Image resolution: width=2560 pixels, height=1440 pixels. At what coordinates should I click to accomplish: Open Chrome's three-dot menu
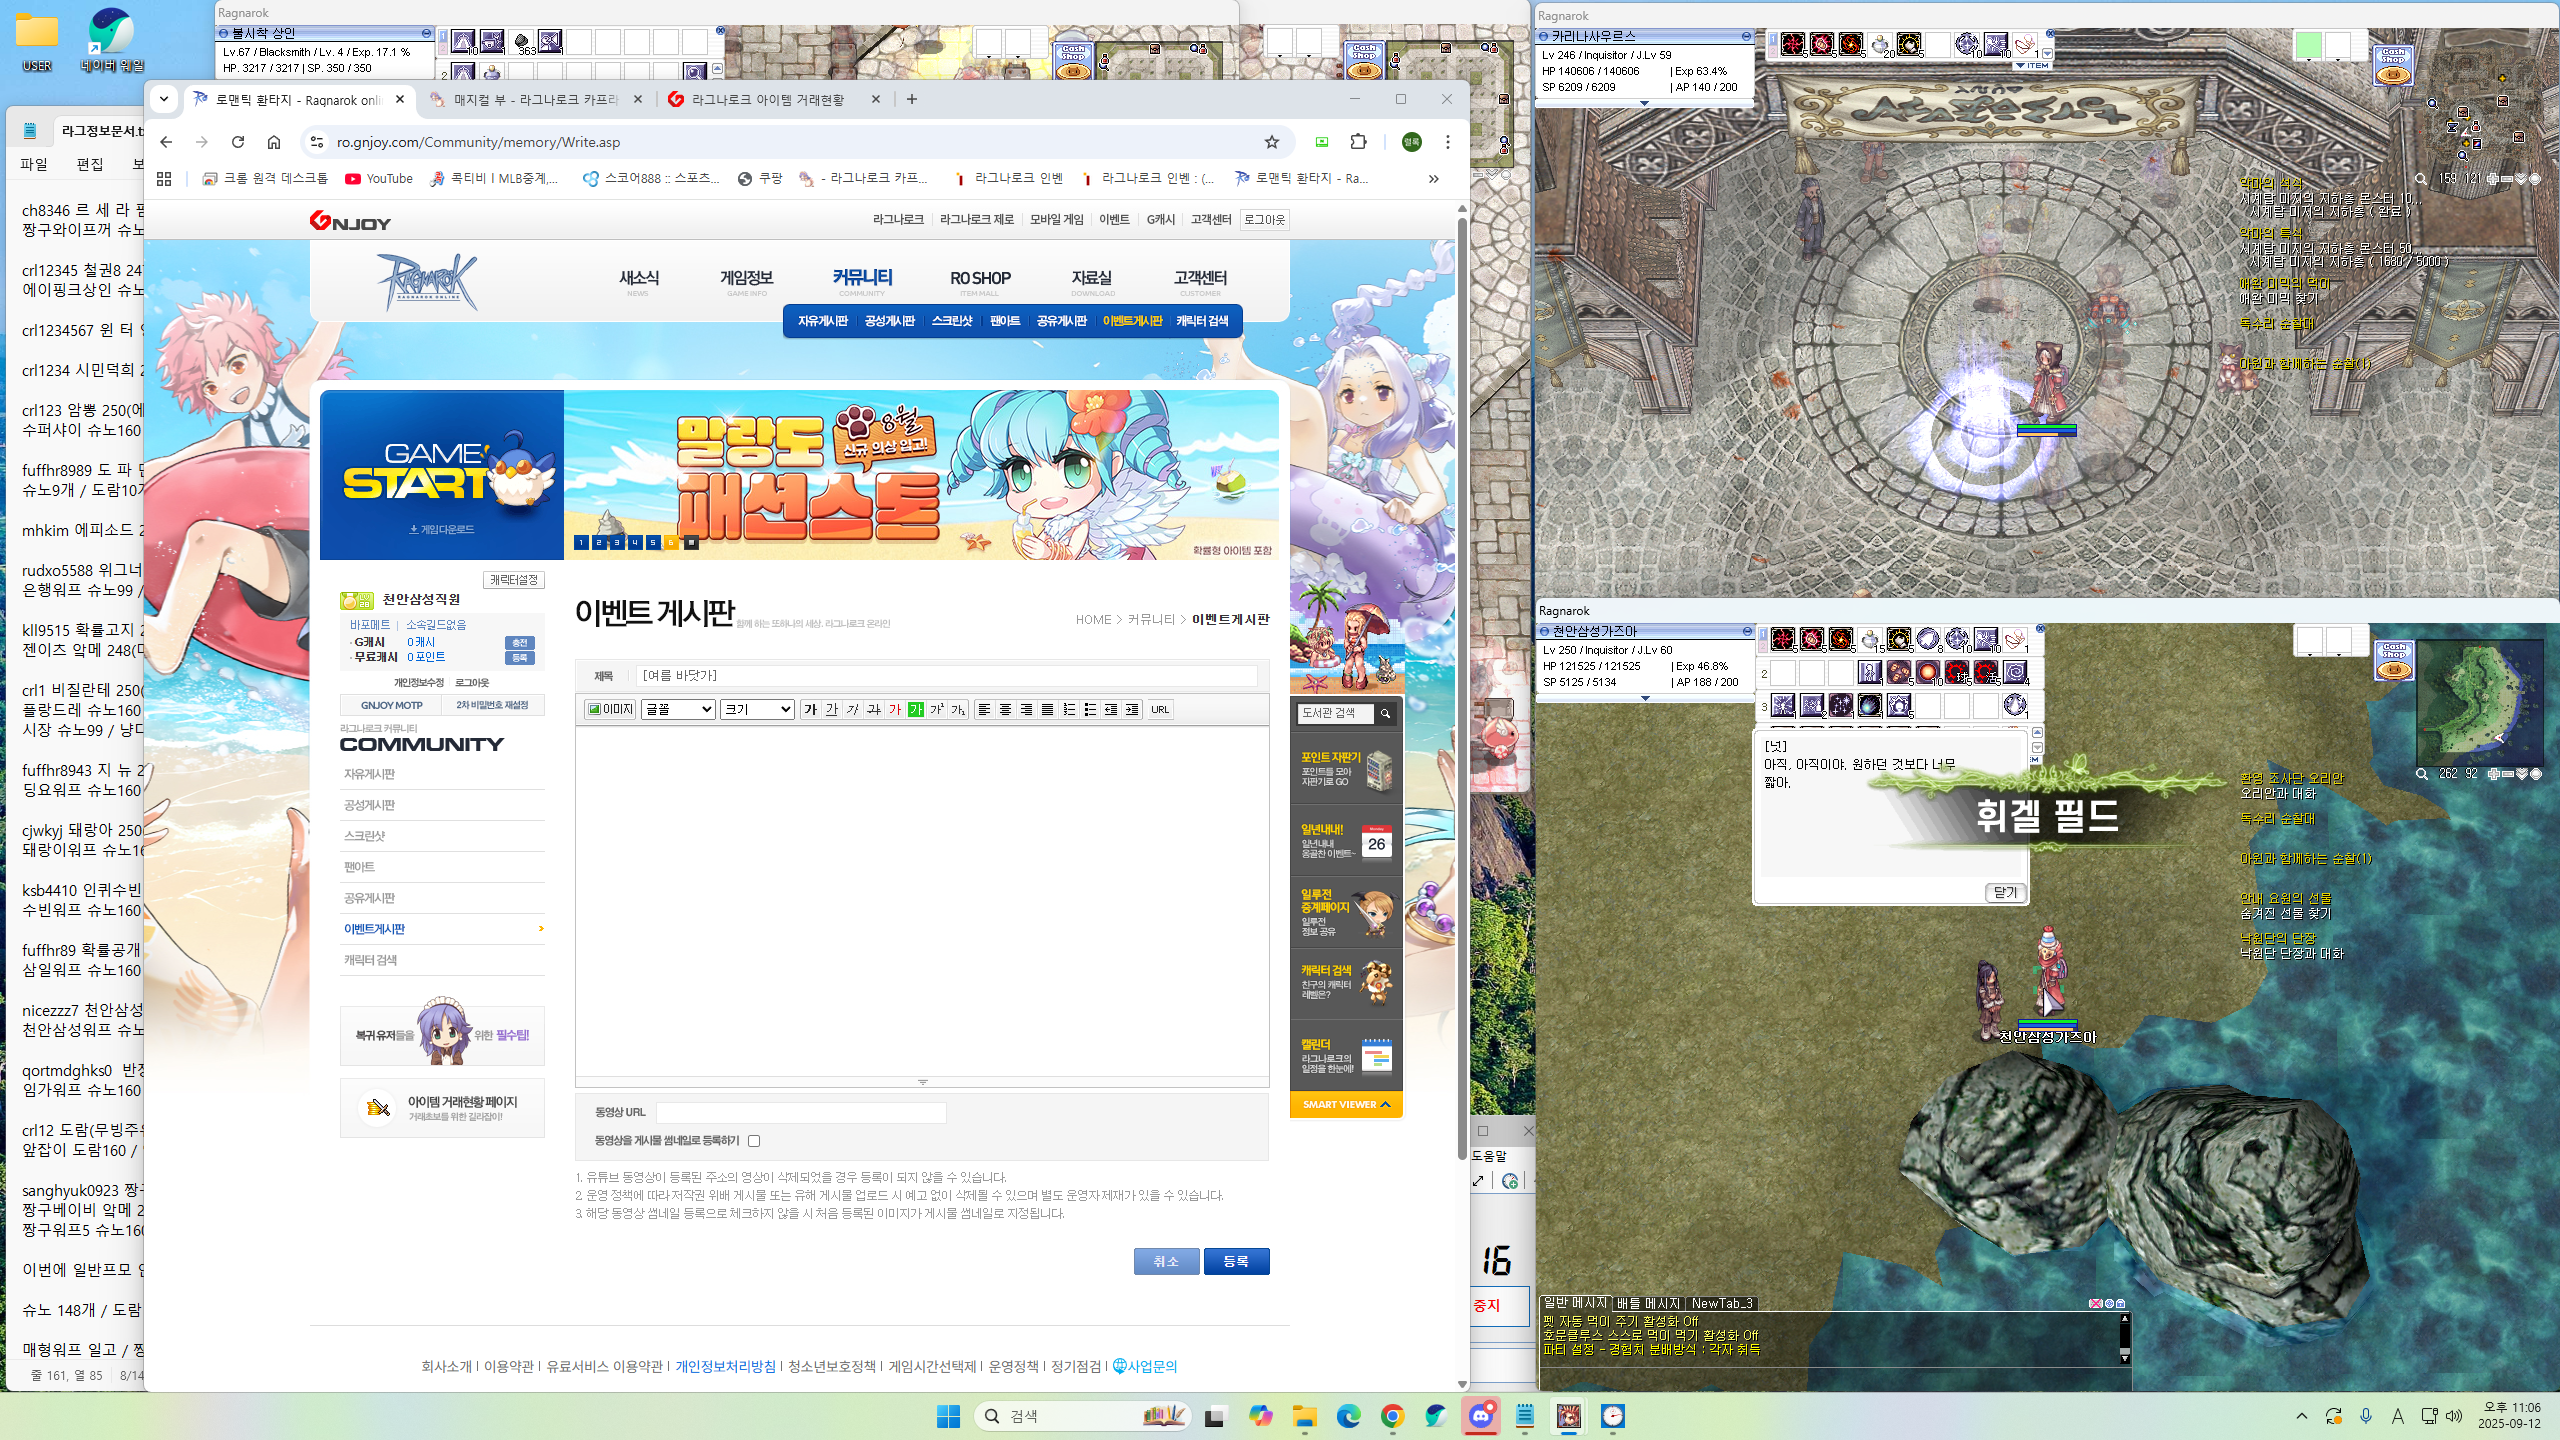(x=1447, y=142)
